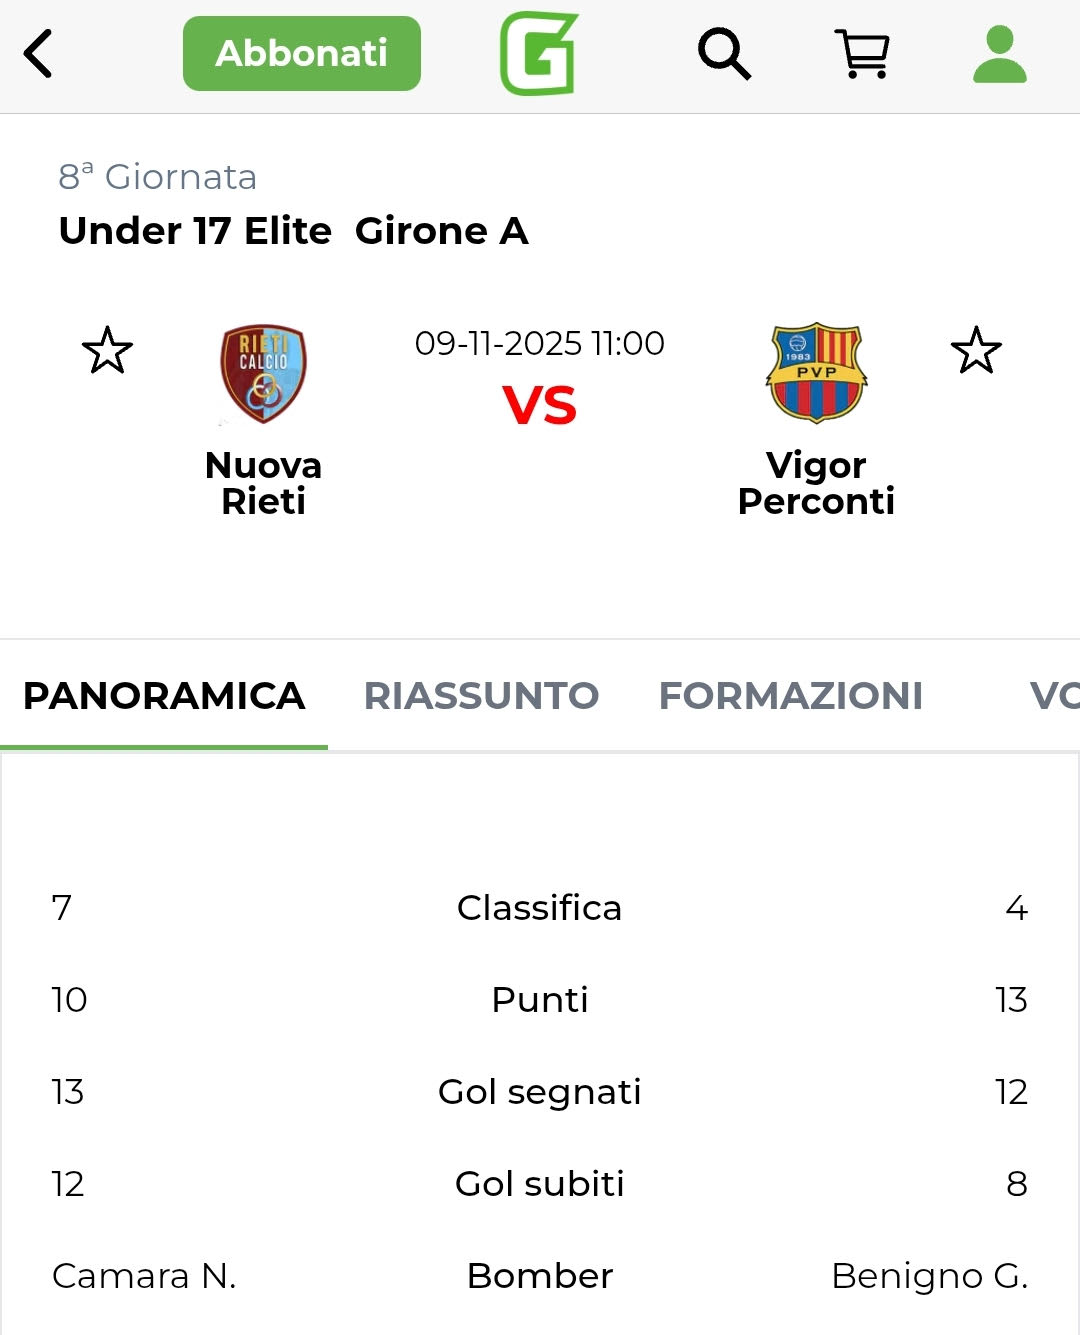
Task: Open the Vigor Perconti team name link
Action: (816, 483)
